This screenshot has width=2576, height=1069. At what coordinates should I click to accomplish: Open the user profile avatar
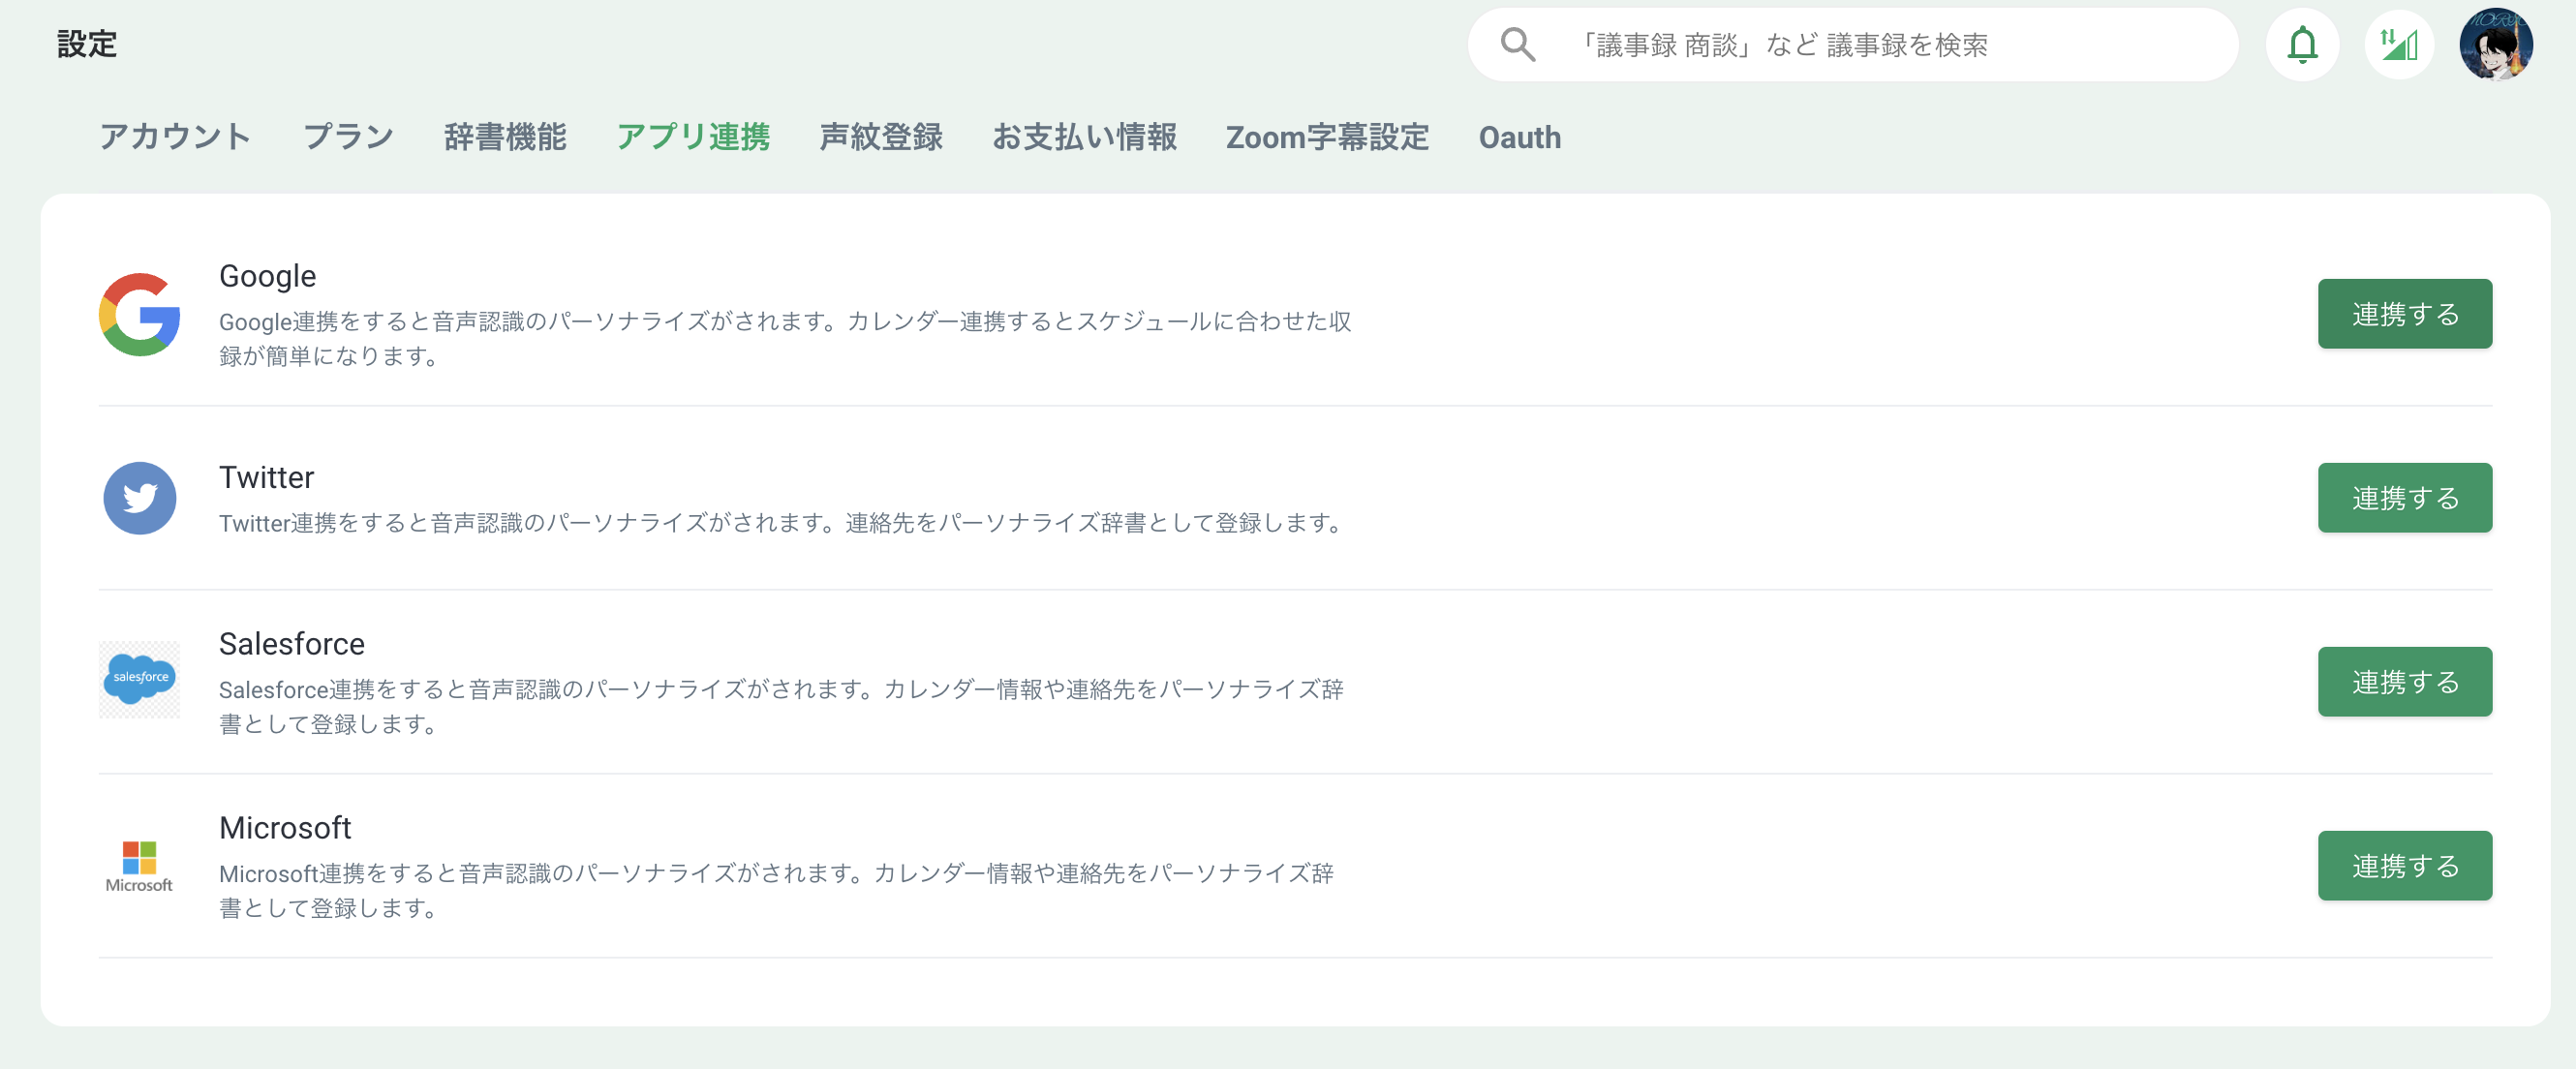pyautogui.click(x=2496, y=45)
